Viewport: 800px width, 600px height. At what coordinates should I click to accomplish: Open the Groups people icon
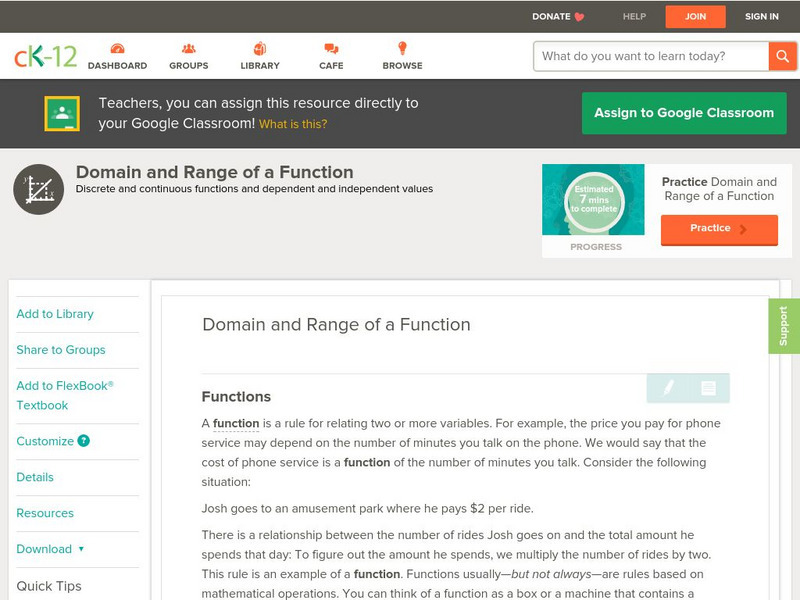tap(189, 48)
